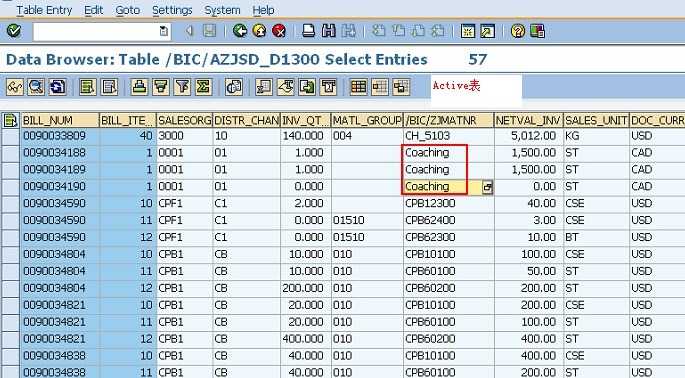The height and width of the screenshot is (378, 685).
Task: Open the value help in selected Coaching cell
Action: coord(487,187)
